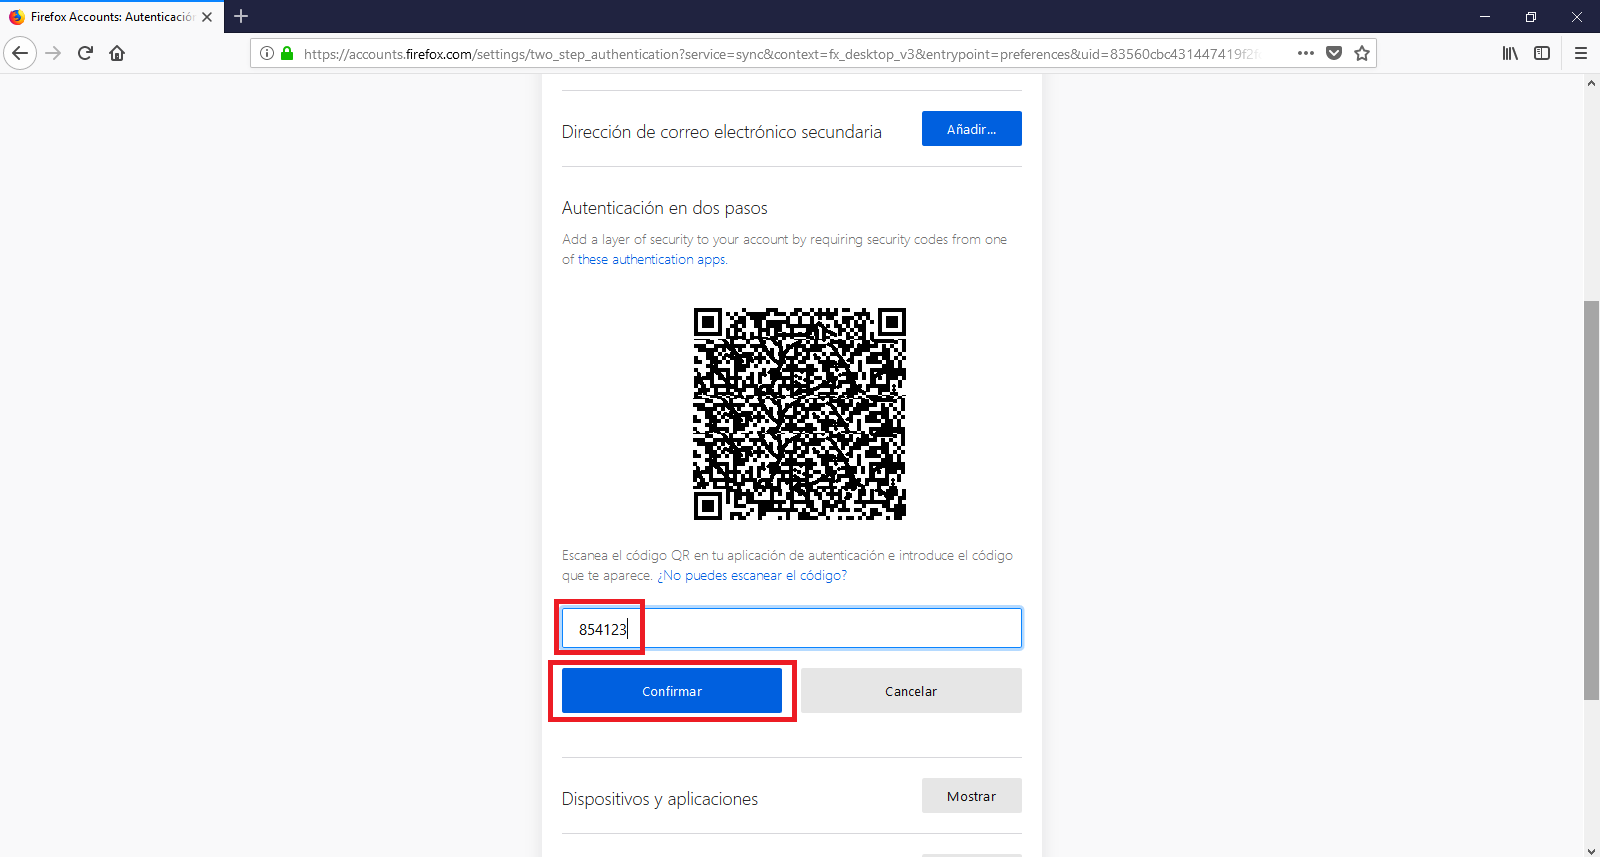Click the address bar URL
This screenshot has height=857, width=1600.
click(780, 54)
